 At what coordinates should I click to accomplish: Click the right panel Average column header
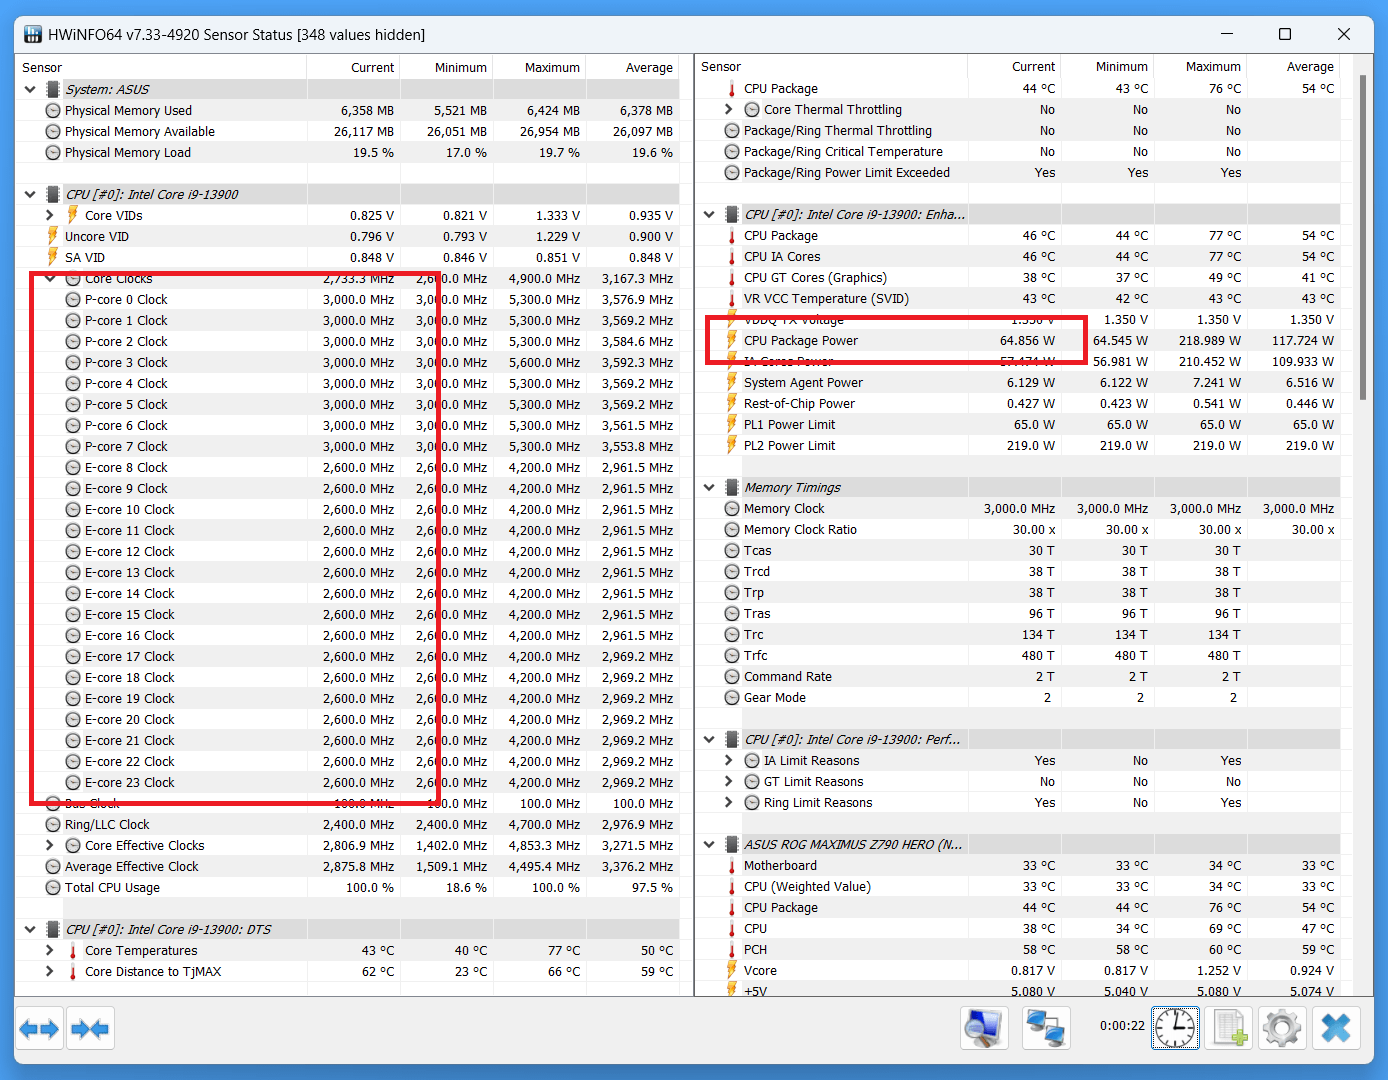tap(1293, 66)
